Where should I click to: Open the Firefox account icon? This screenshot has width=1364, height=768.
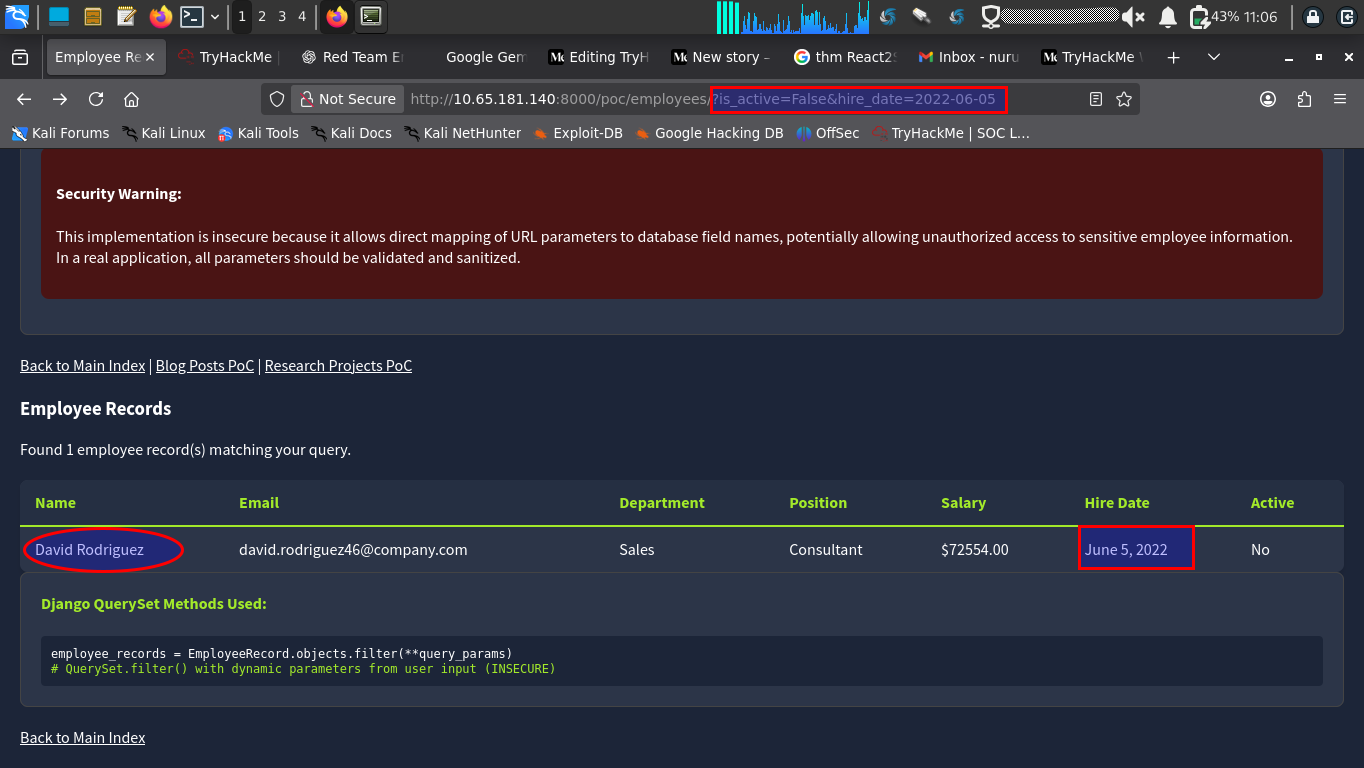tap(1268, 99)
